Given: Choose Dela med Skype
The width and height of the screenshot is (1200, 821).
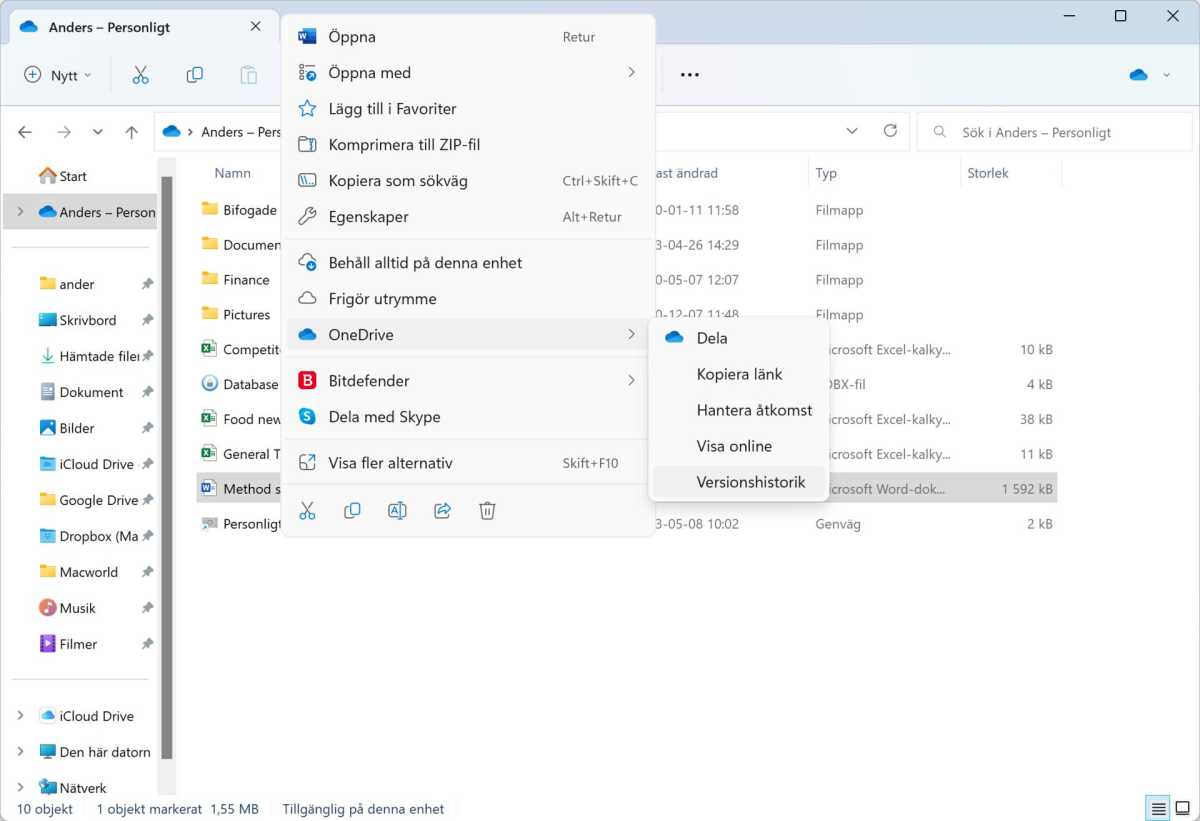Looking at the screenshot, I should [468, 417].
